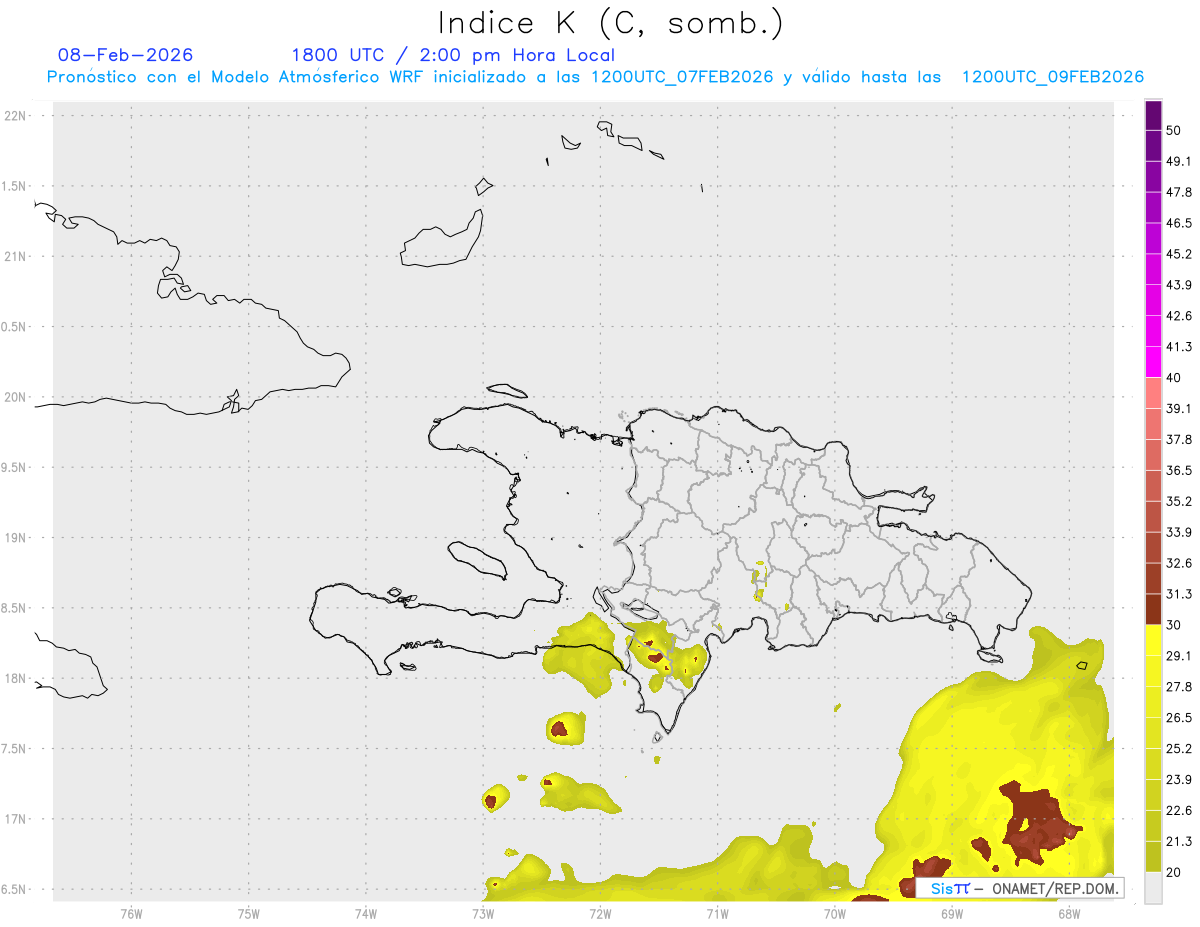Click the colorbar value '50'
Image resolution: width=1200 pixels, height=927 pixels.
(x=1174, y=130)
